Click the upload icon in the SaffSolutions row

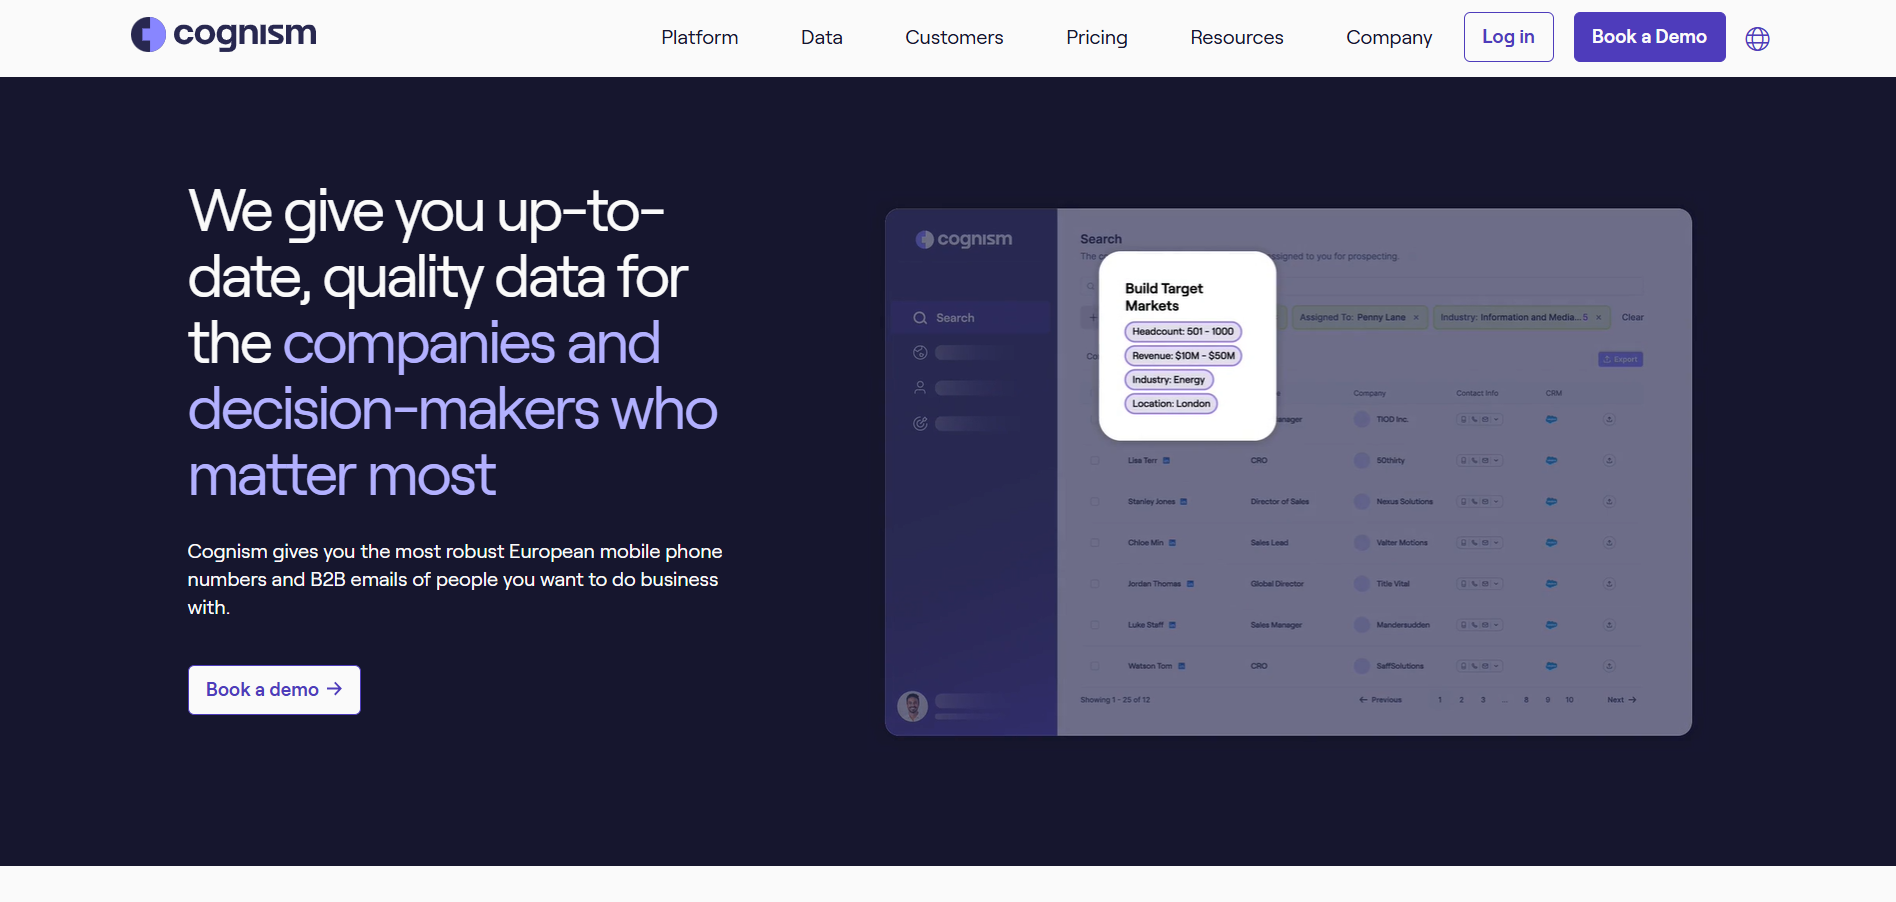[1610, 666]
